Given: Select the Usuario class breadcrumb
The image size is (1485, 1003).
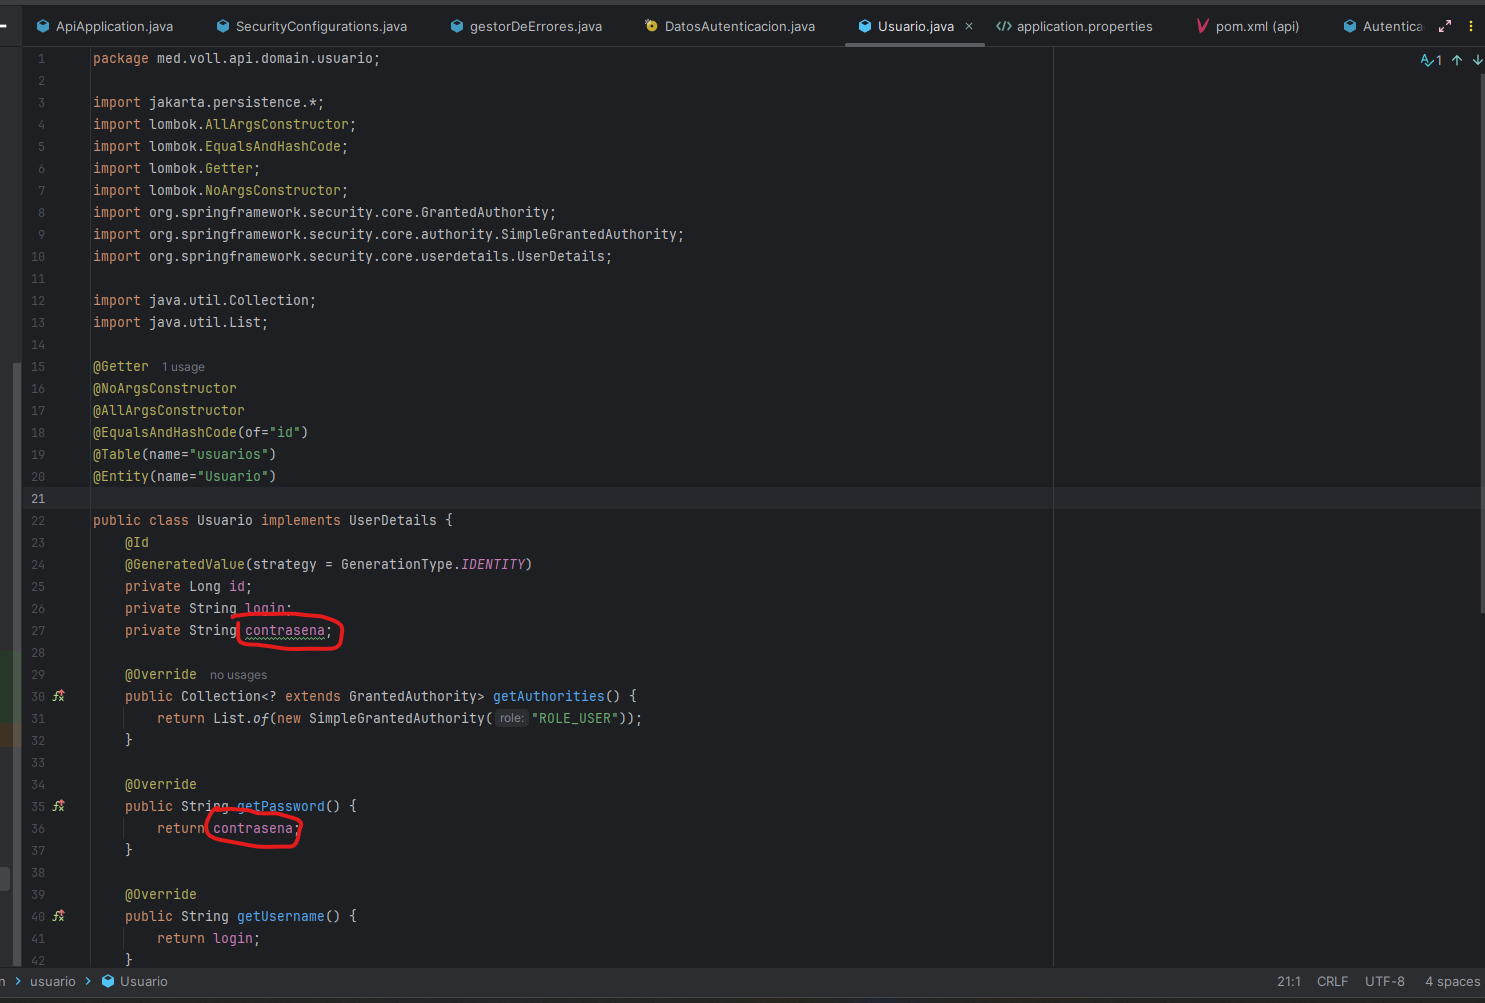Looking at the screenshot, I should (x=144, y=981).
